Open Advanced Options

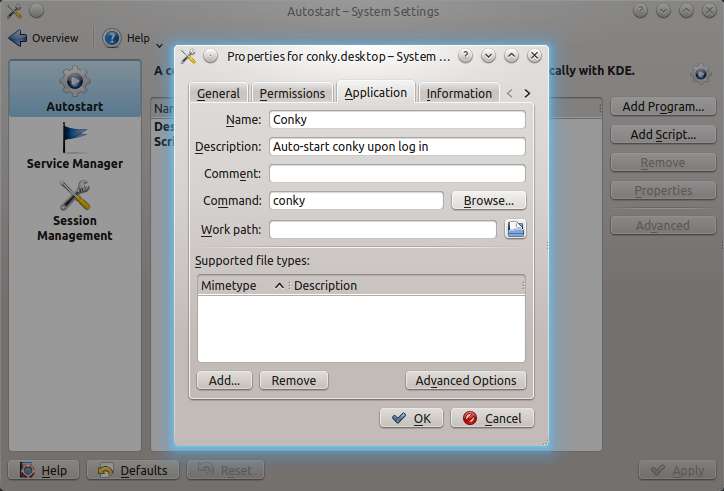[x=465, y=380]
